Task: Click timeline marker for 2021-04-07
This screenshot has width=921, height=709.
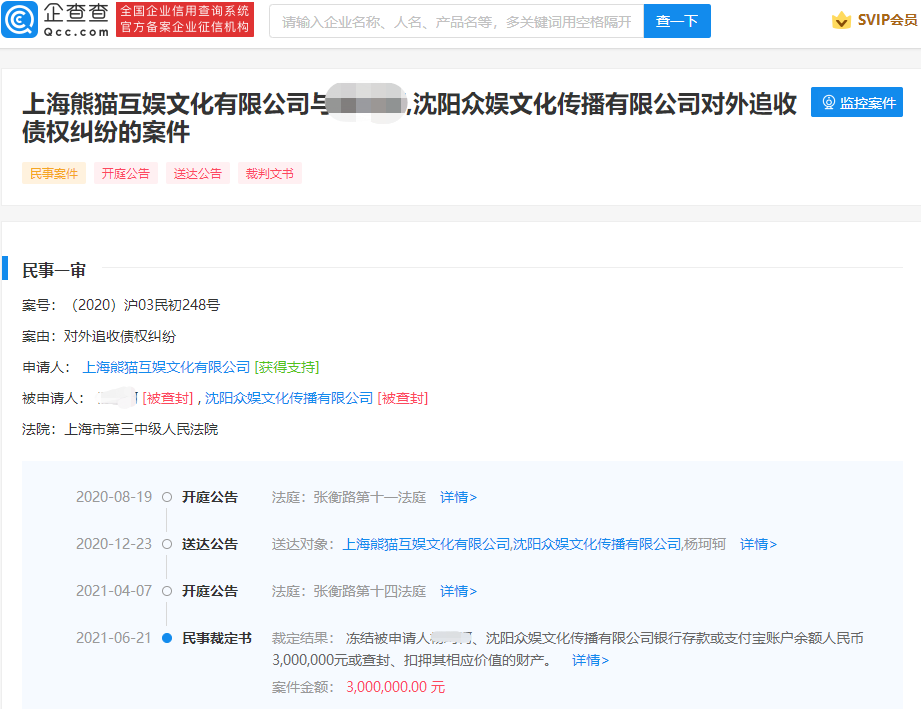Action: pyautogui.click(x=167, y=591)
